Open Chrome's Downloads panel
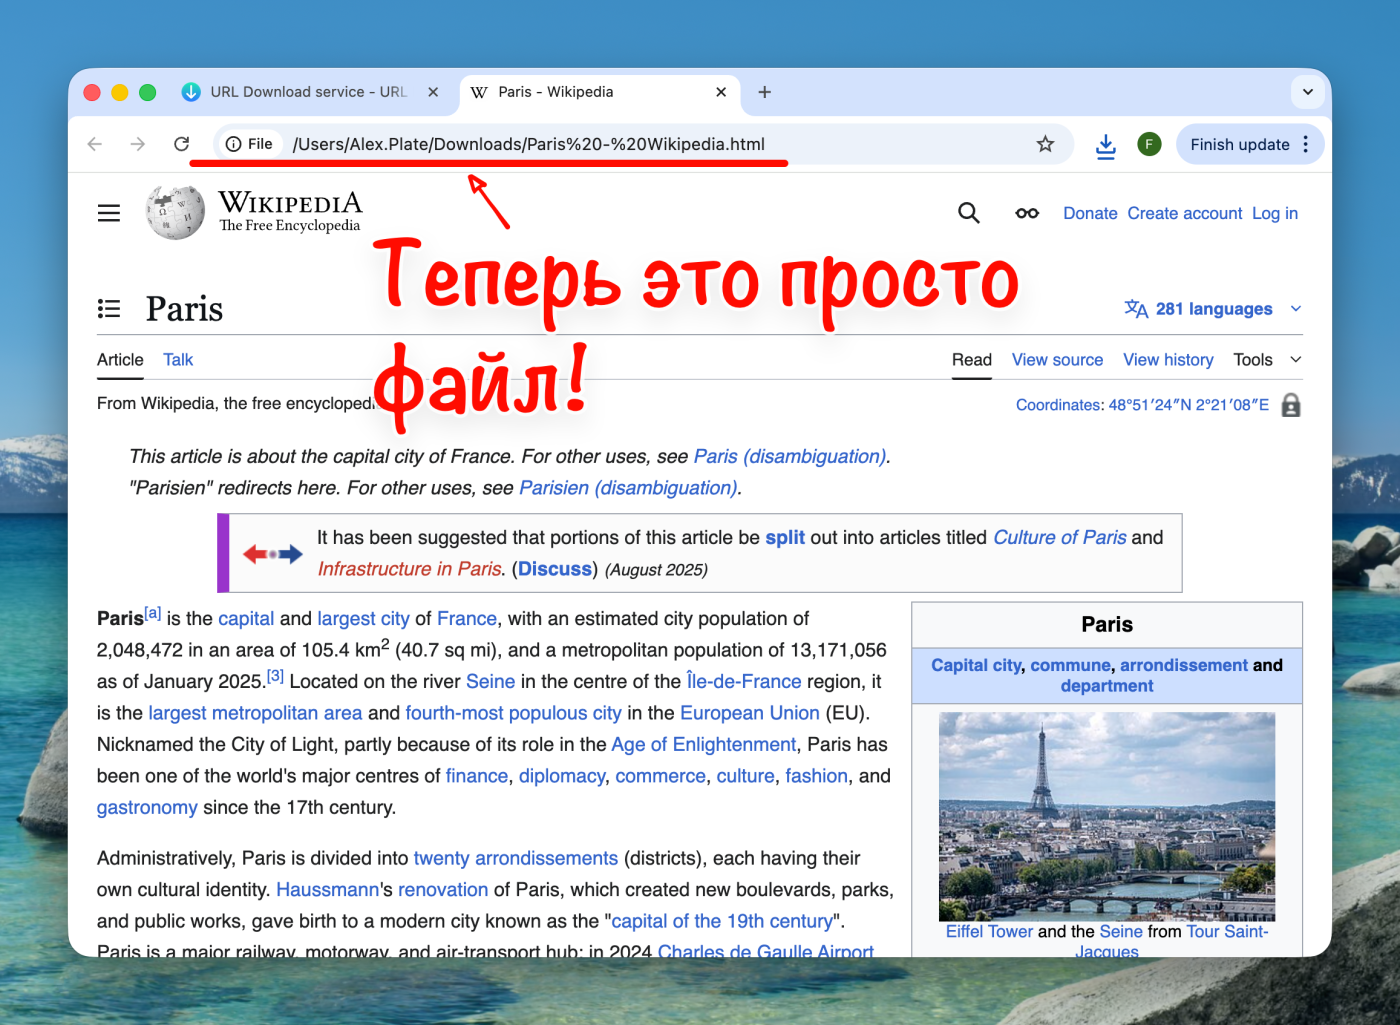Image resolution: width=1400 pixels, height=1025 pixels. [x=1105, y=144]
